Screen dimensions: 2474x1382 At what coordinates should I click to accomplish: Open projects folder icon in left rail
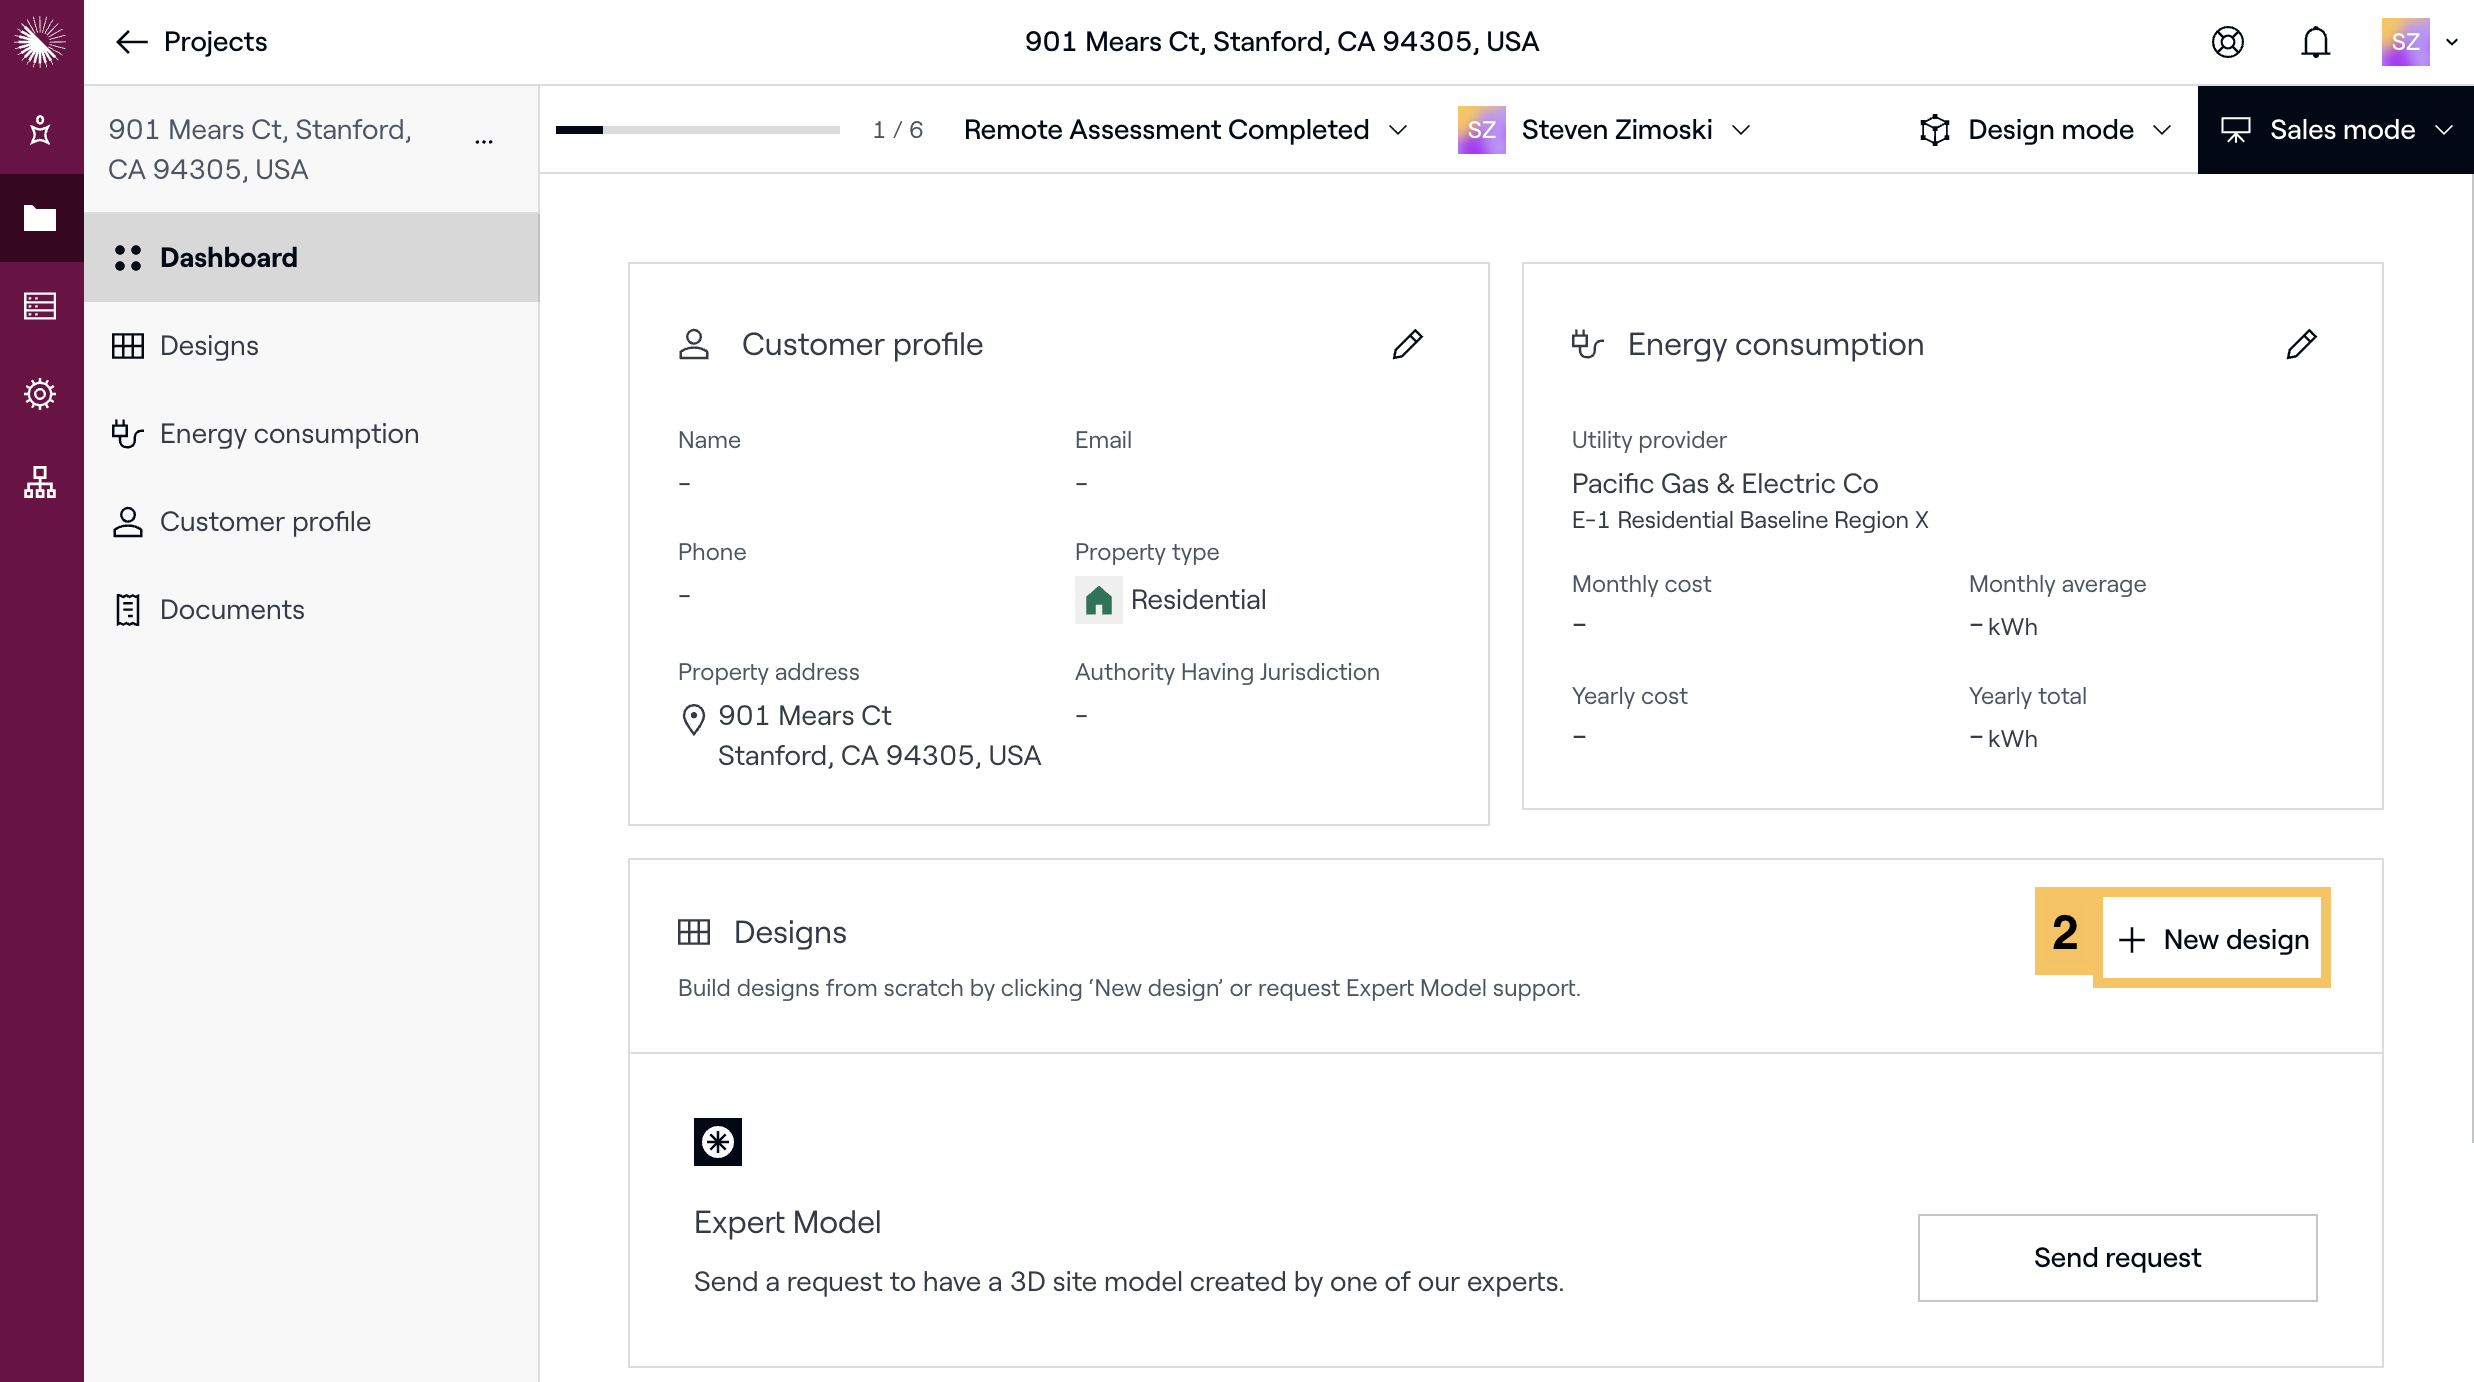point(40,218)
